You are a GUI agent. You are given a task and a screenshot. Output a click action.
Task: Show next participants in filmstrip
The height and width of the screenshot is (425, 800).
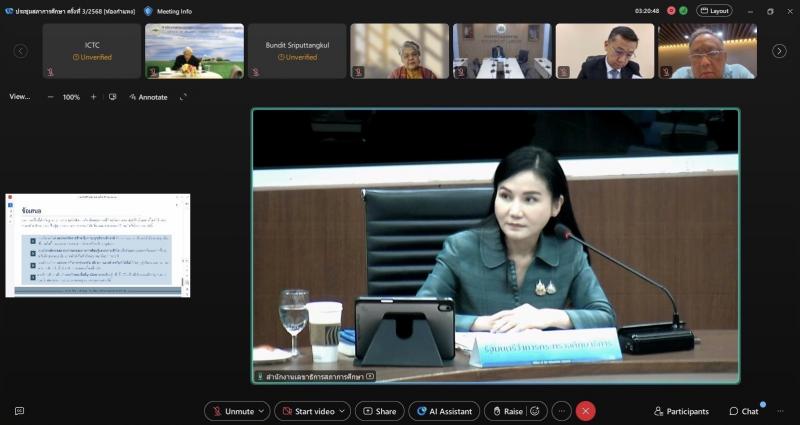click(x=779, y=51)
